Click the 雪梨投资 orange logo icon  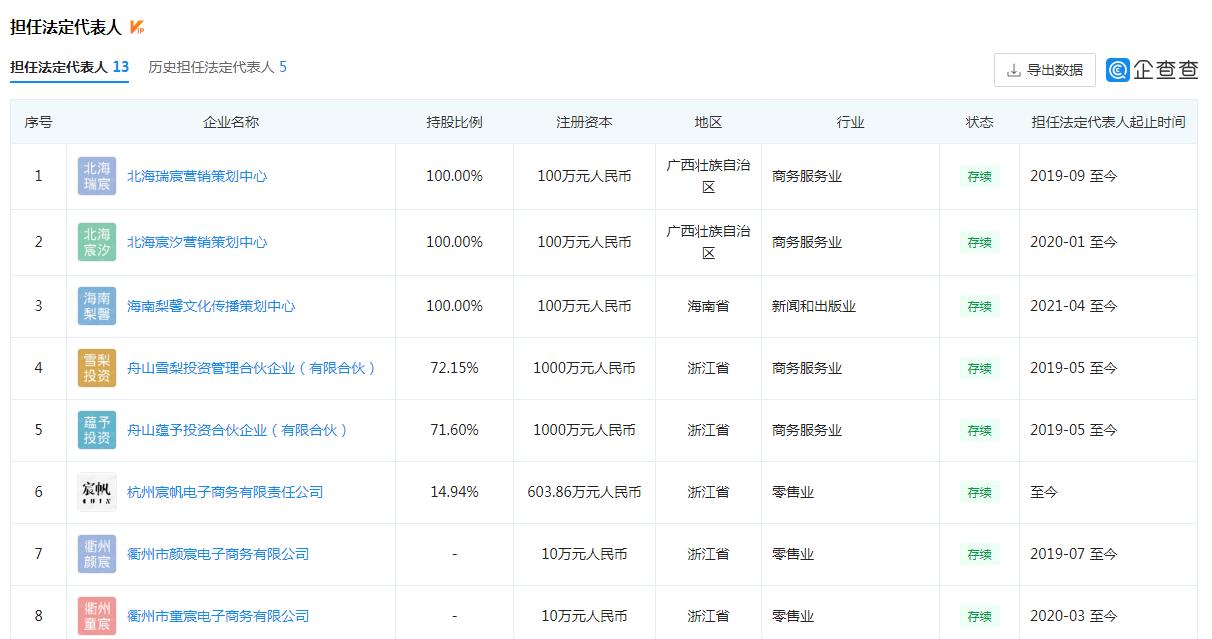coord(97,368)
